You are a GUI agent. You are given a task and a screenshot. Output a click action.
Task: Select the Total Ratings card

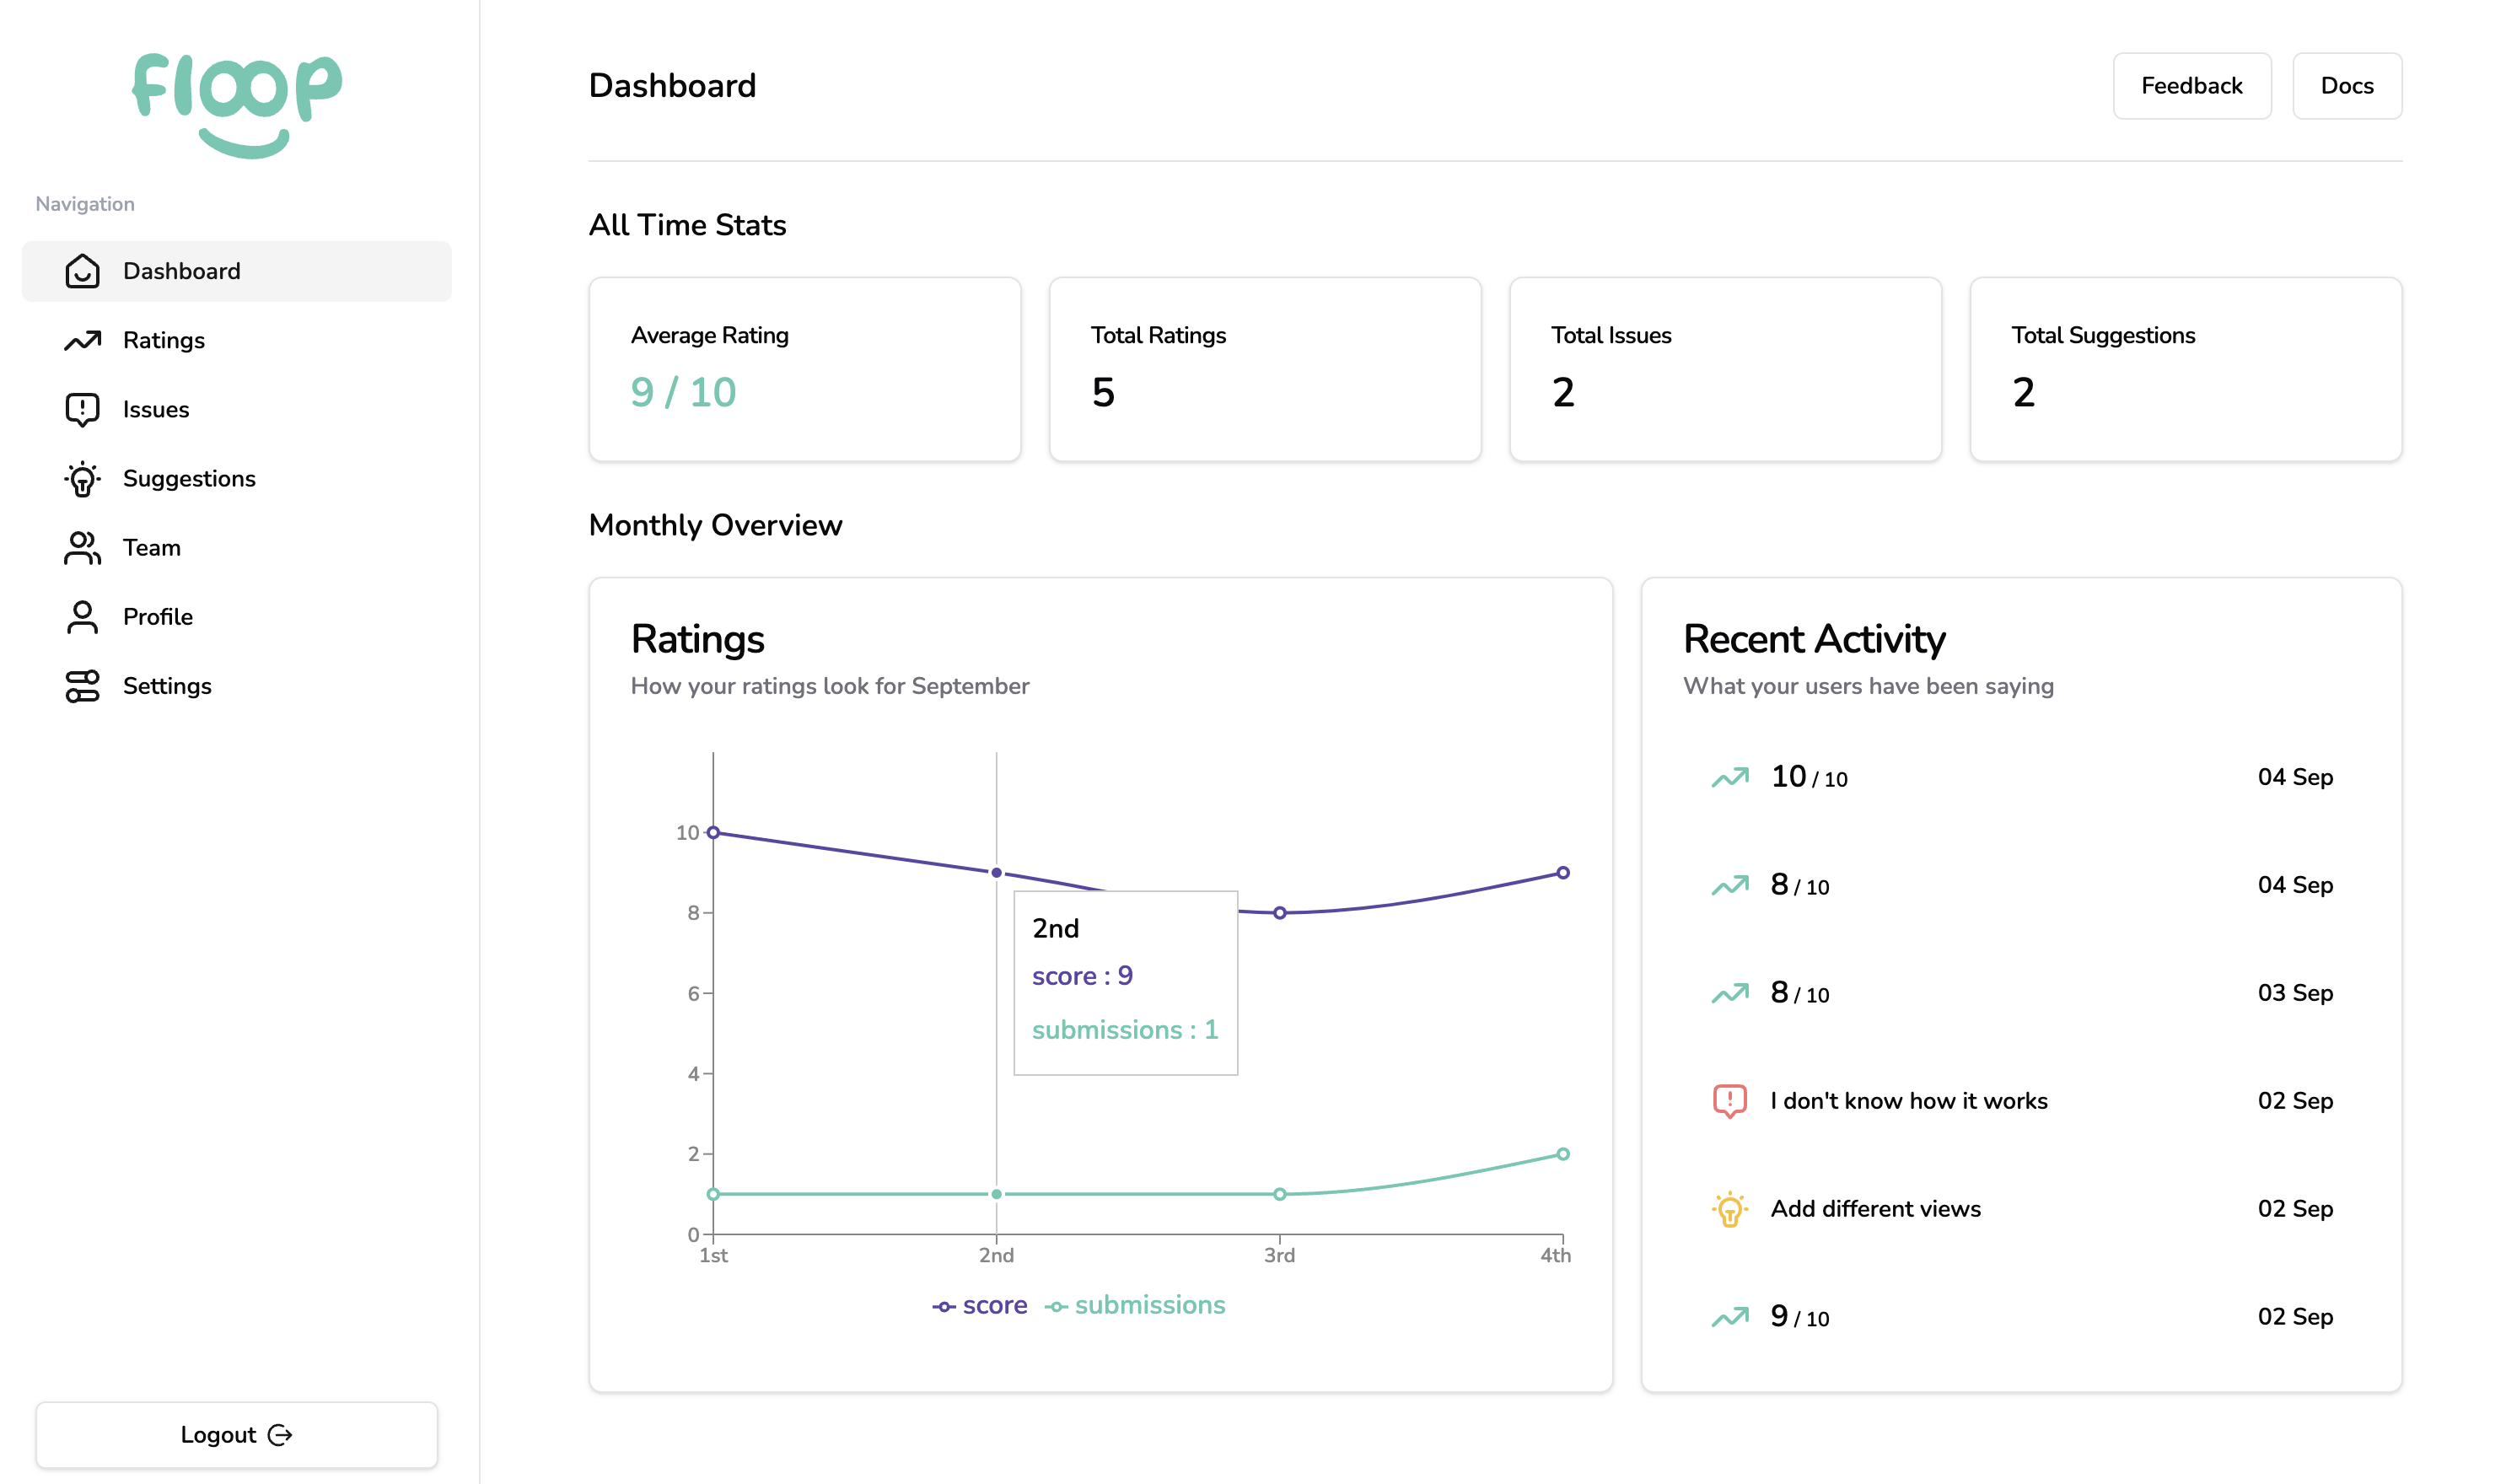pyautogui.click(x=1265, y=369)
